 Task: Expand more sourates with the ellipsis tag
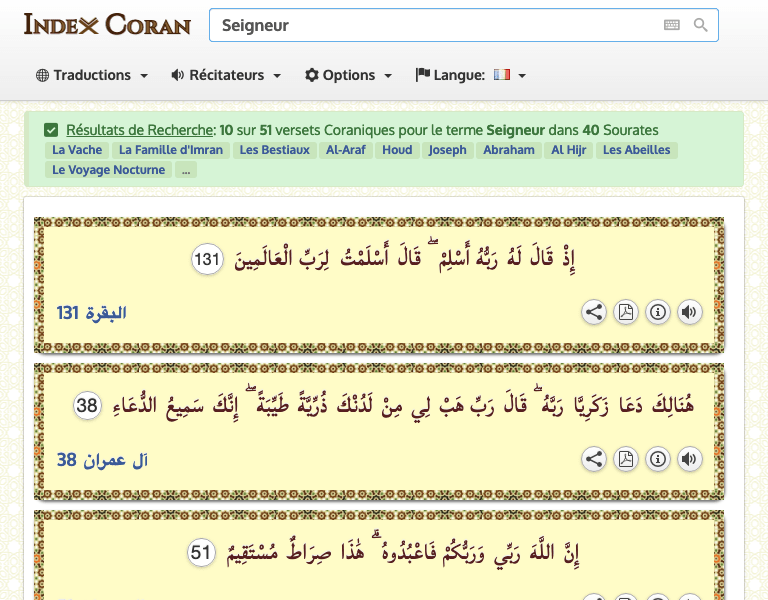[x=185, y=170]
